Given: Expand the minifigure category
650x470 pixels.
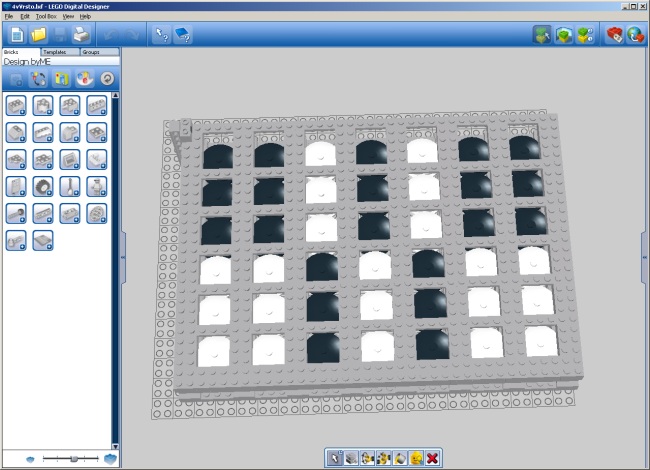Looking at the screenshot, I should [x=97, y=187].
